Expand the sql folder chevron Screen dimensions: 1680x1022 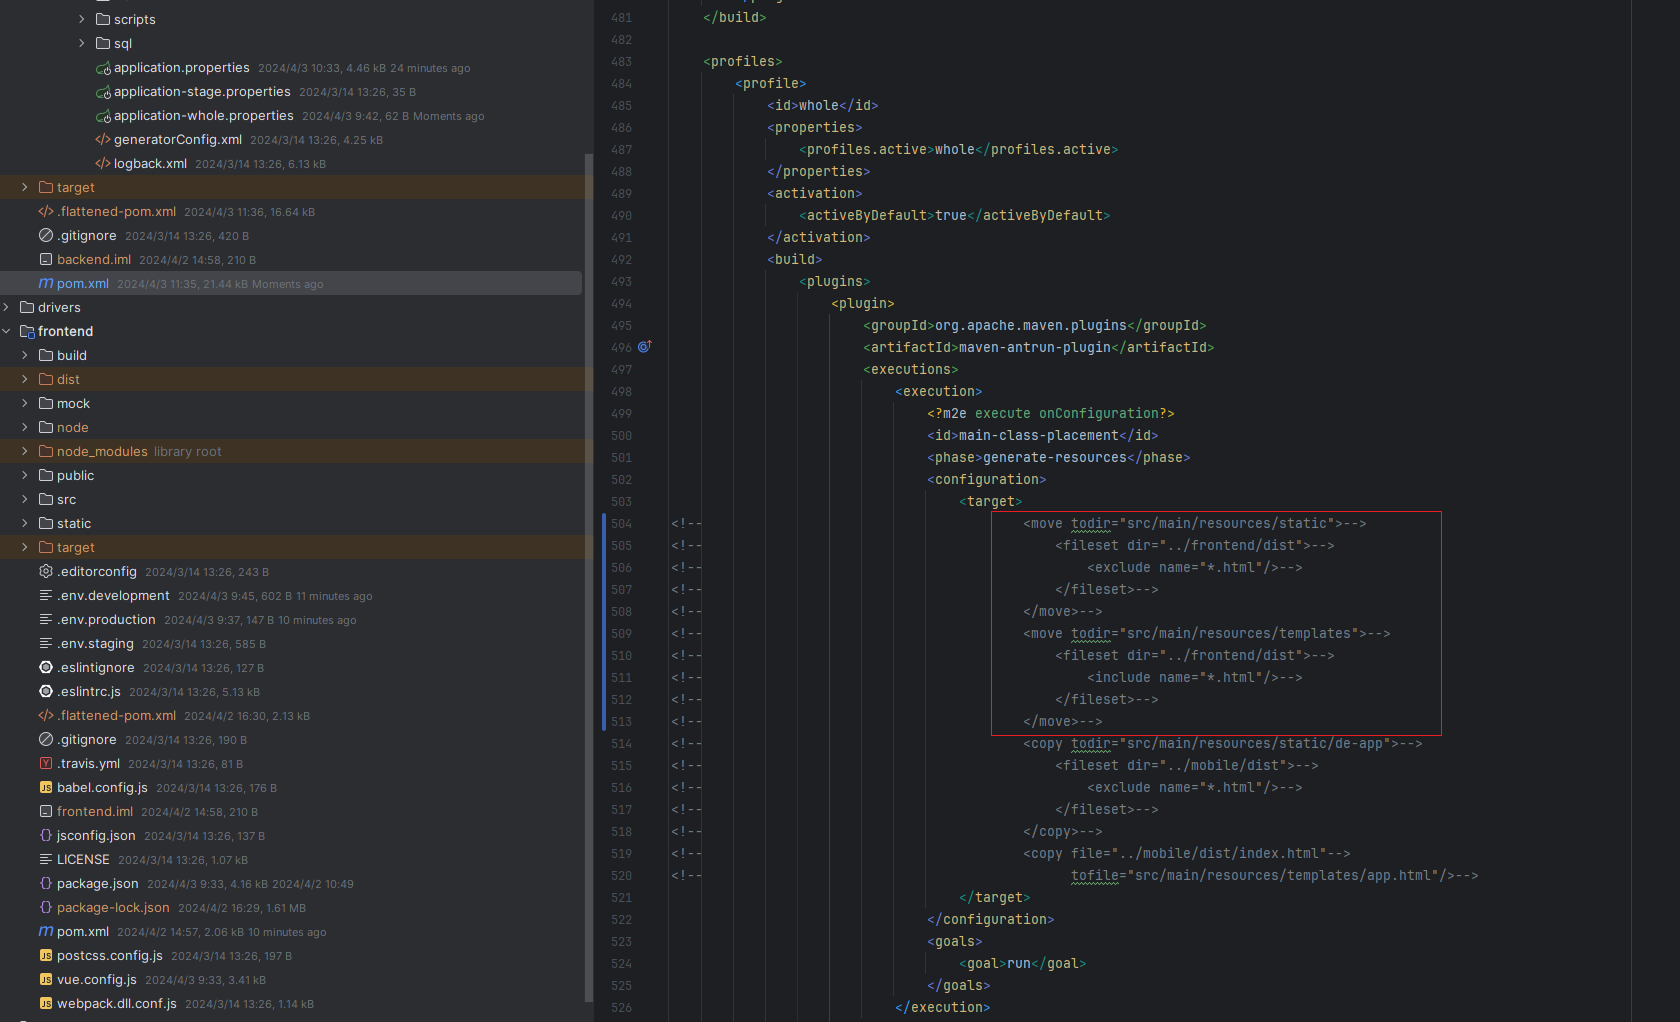coord(82,43)
